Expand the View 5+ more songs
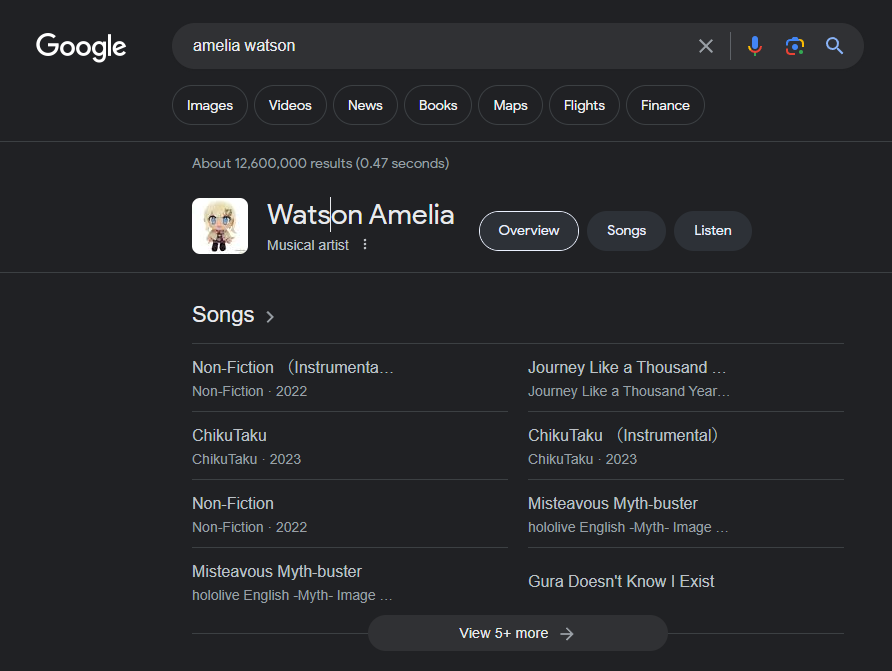Viewport: 892px width, 671px height. point(517,633)
